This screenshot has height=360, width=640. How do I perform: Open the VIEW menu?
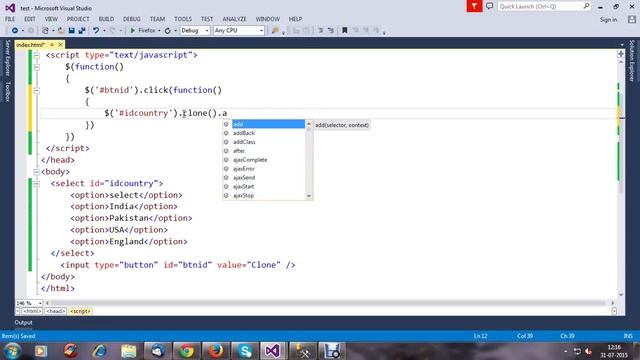click(x=51, y=19)
